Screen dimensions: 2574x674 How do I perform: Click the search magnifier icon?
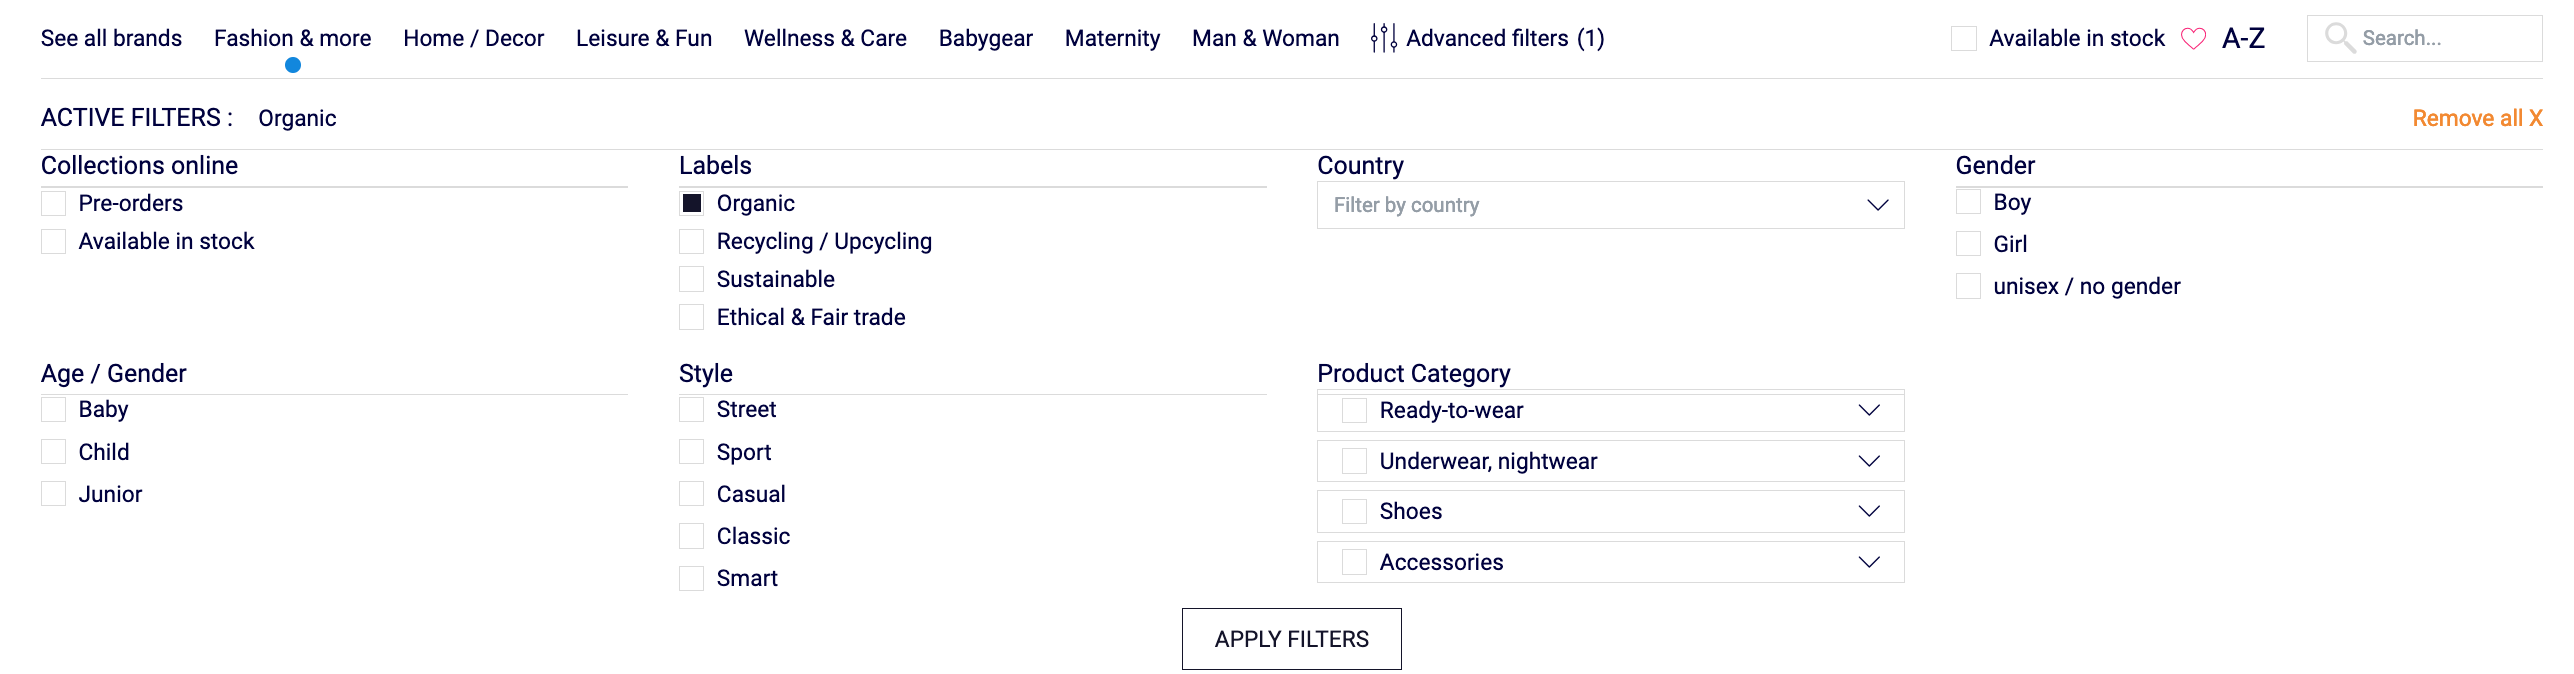tap(2338, 38)
